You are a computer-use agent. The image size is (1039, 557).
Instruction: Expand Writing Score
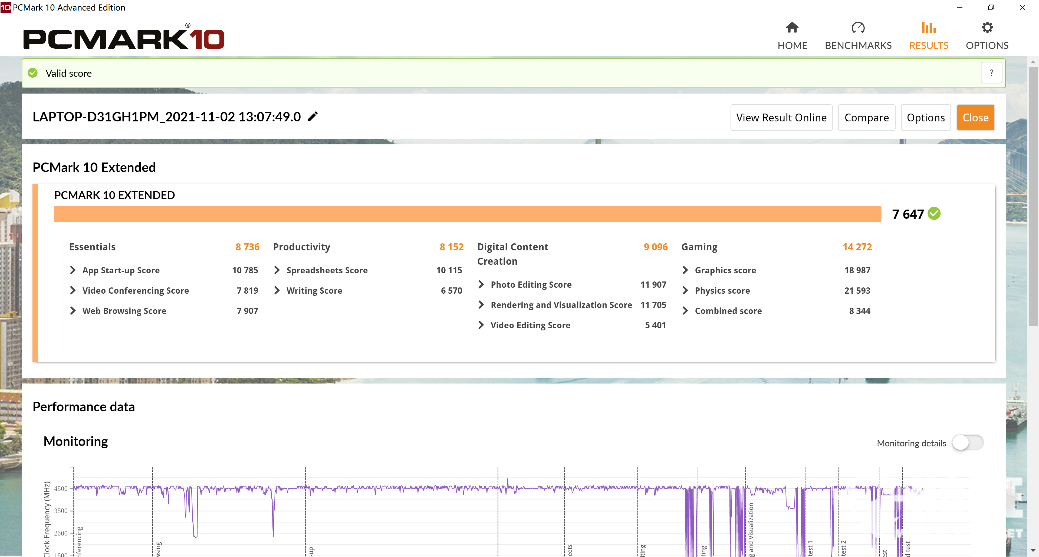click(277, 290)
